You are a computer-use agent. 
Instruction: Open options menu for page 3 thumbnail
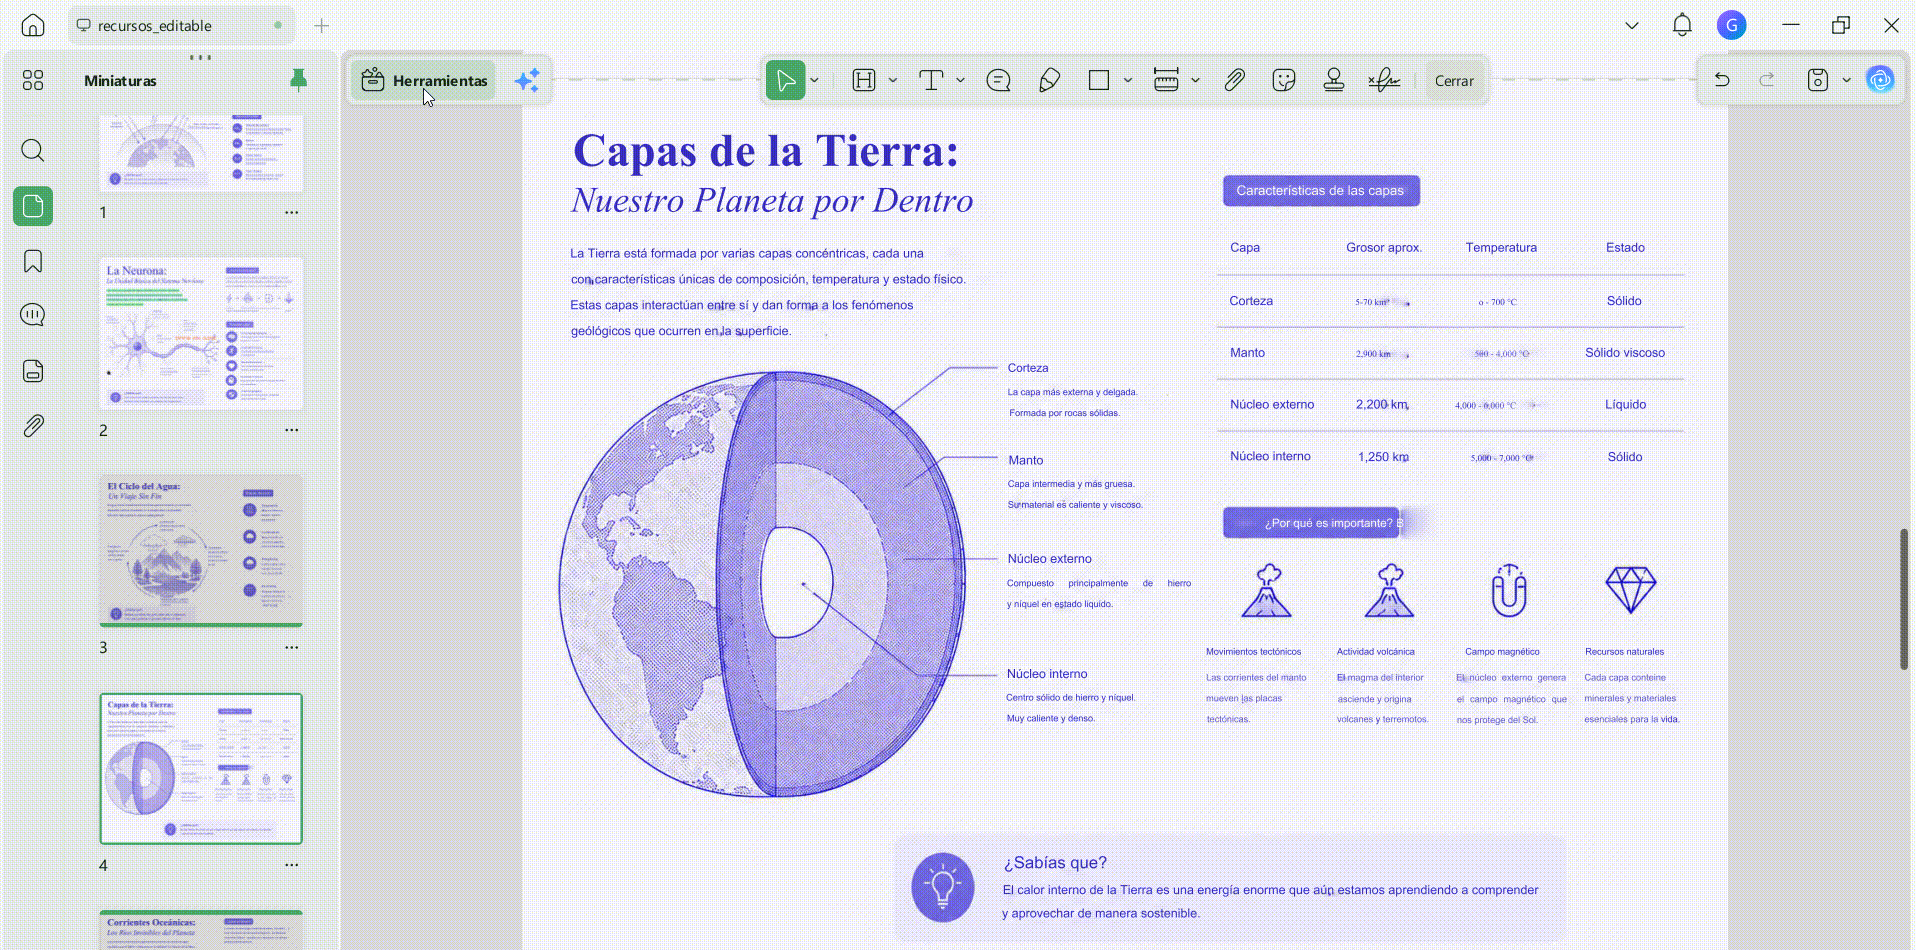coord(291,647)
